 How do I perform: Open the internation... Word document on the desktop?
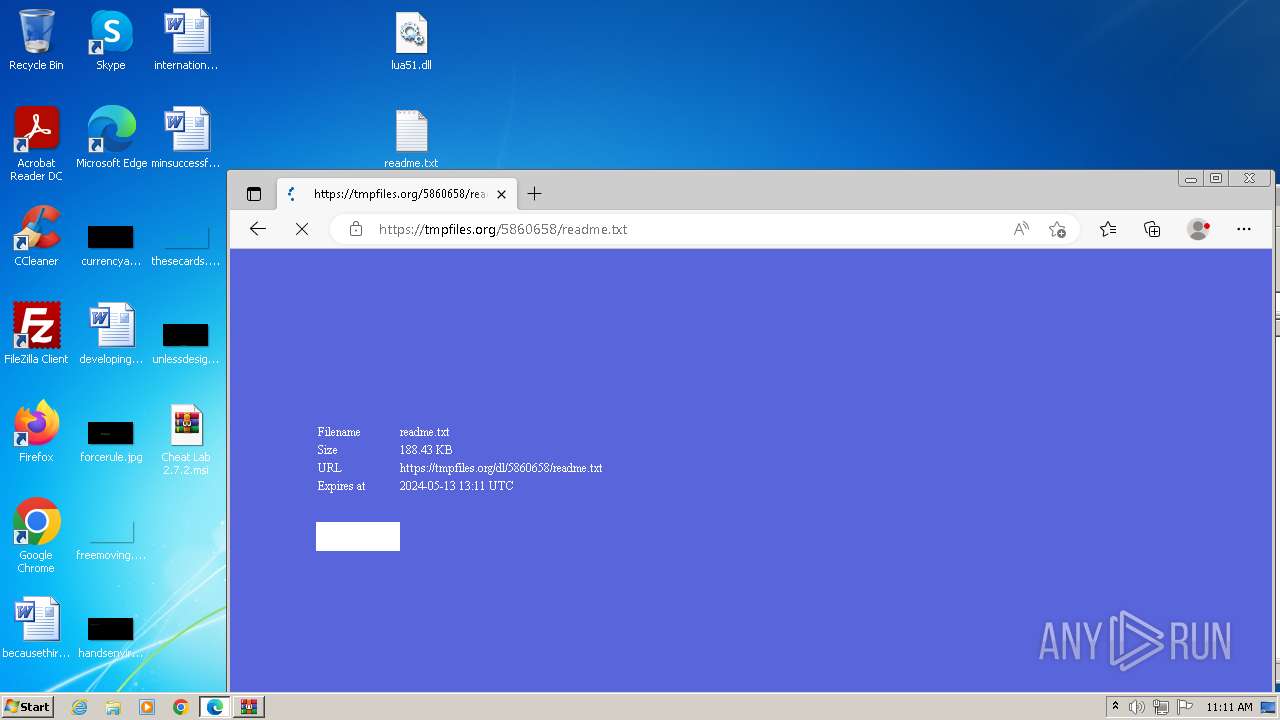[186, 40]
